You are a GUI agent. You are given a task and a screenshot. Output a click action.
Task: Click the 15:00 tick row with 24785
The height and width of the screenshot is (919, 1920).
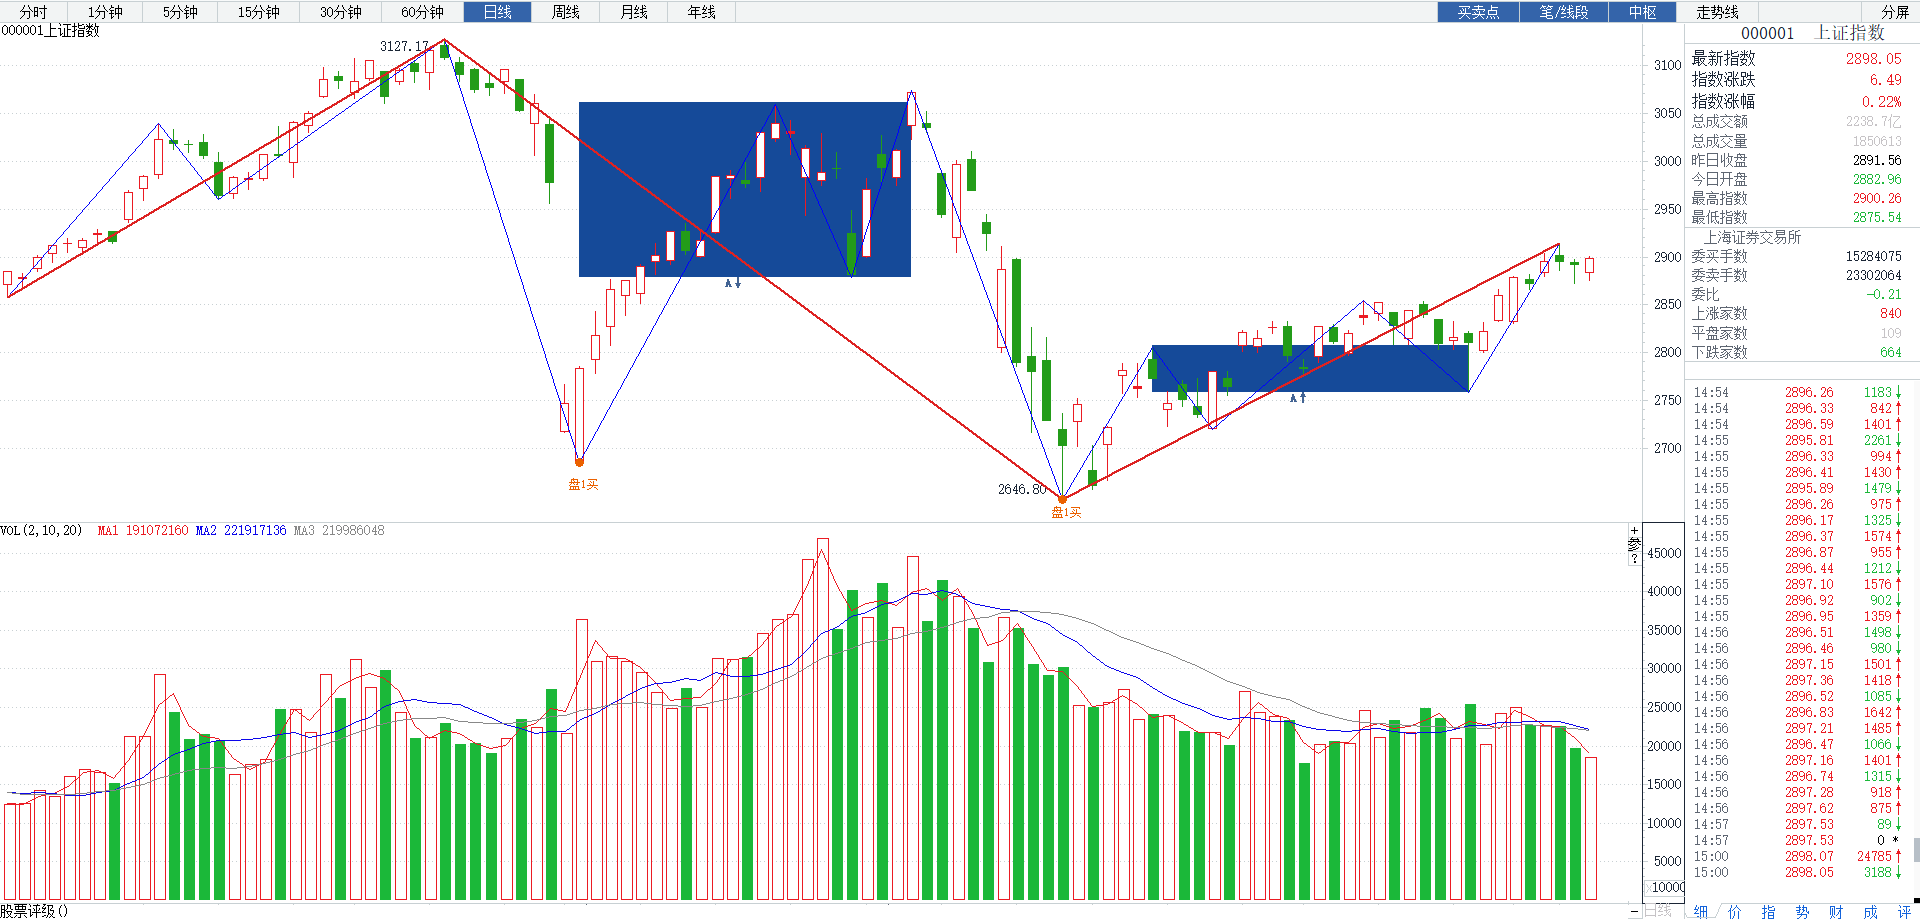pos(1797,856)
